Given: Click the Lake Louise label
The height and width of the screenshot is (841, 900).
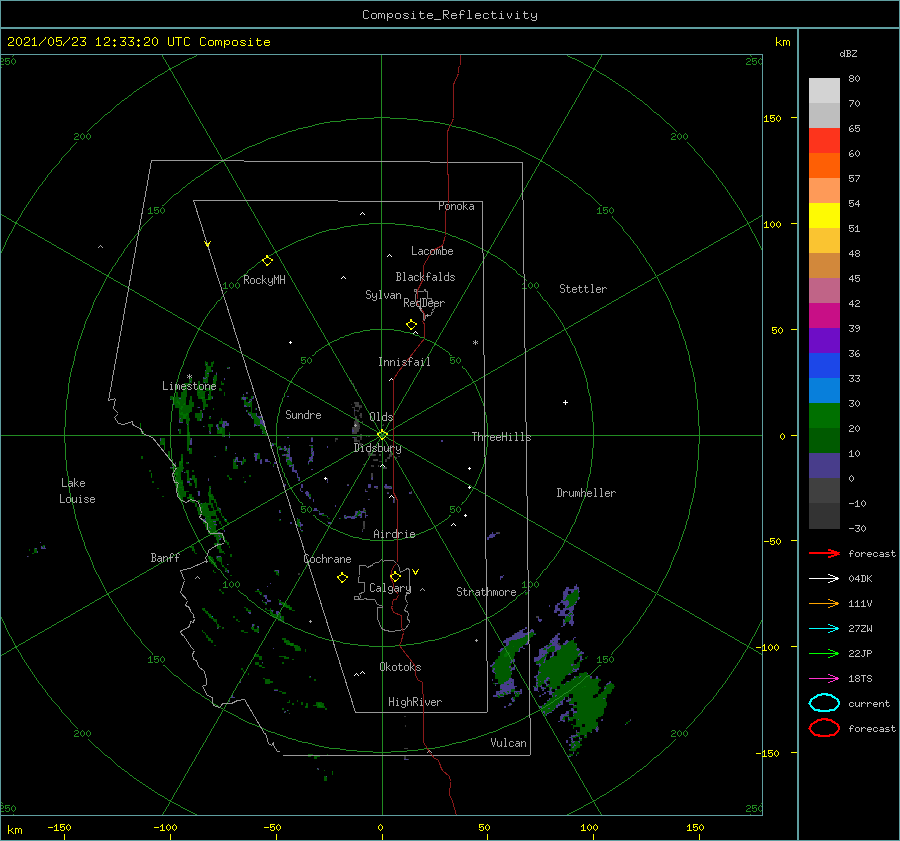Looking at the screenshot, I should pyautogui.click(x=77, y=491).
